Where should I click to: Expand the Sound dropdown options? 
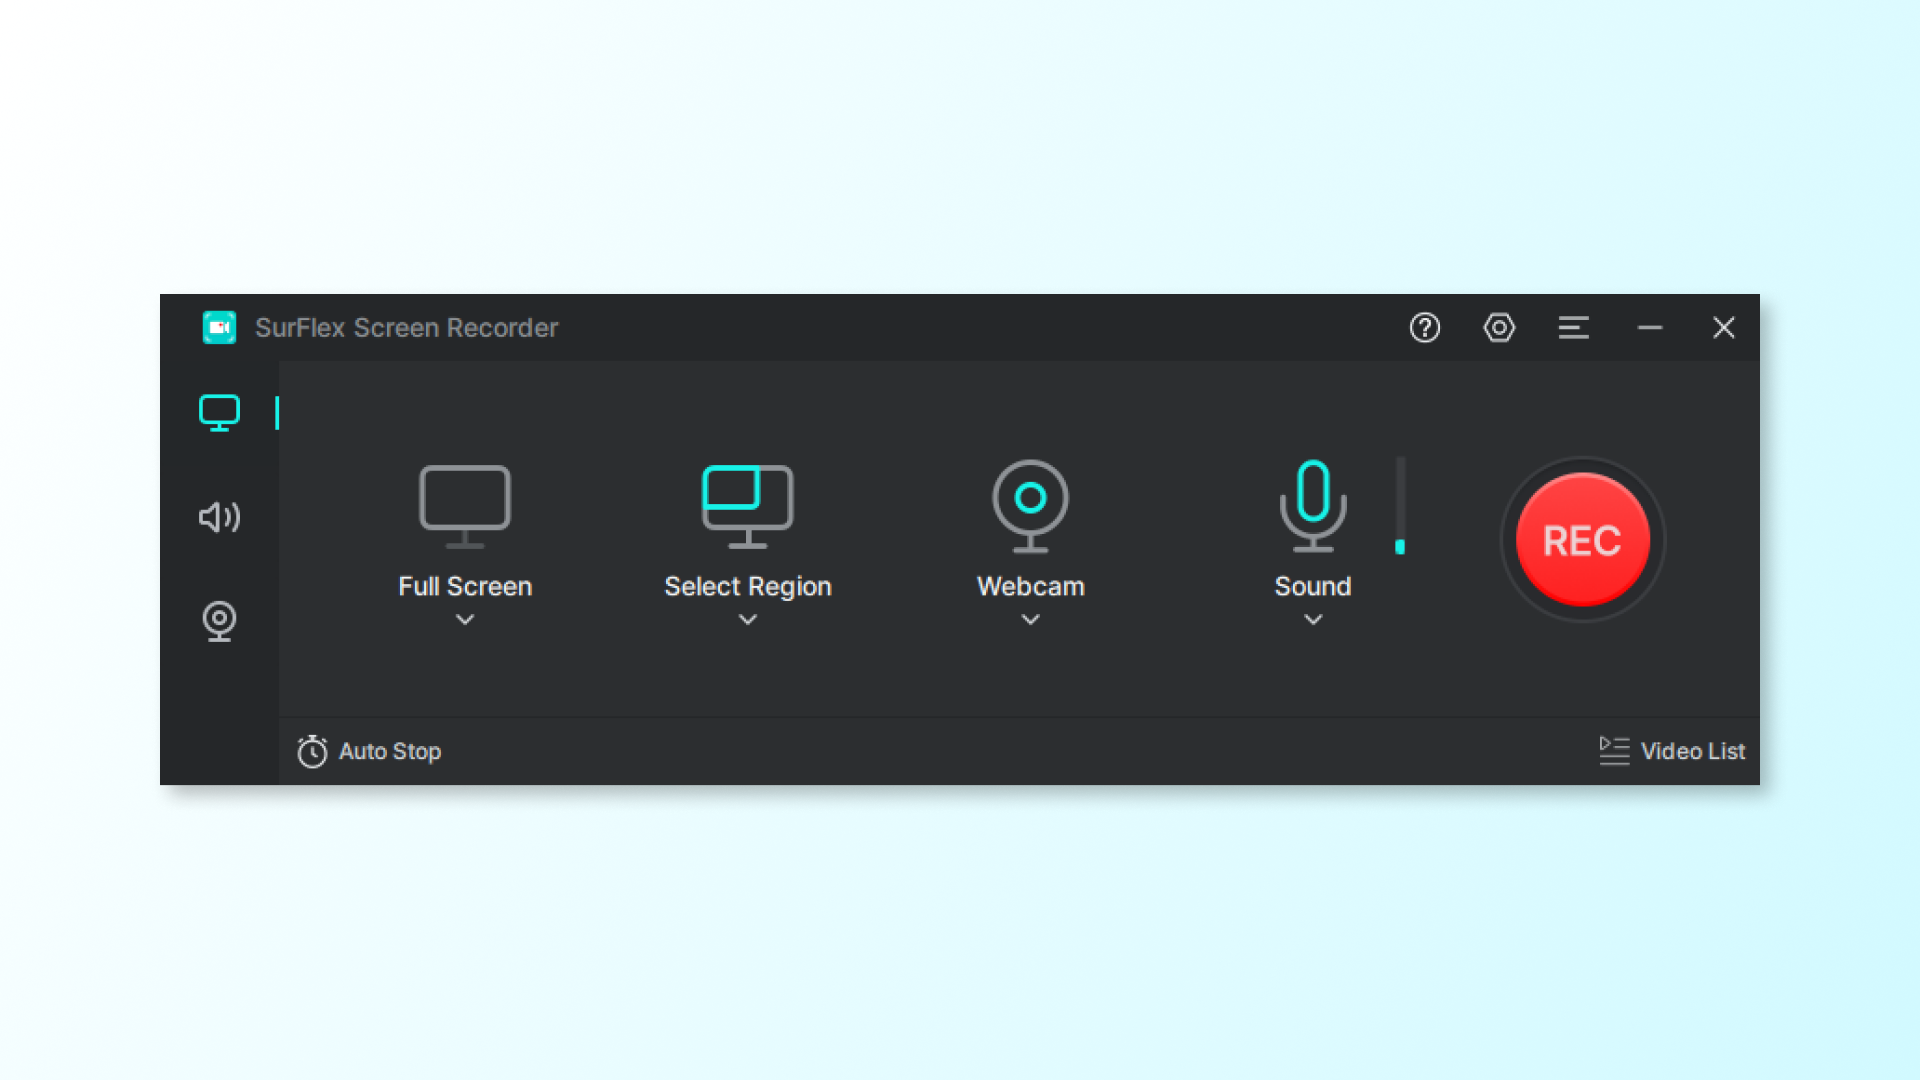pos(1311,620)
